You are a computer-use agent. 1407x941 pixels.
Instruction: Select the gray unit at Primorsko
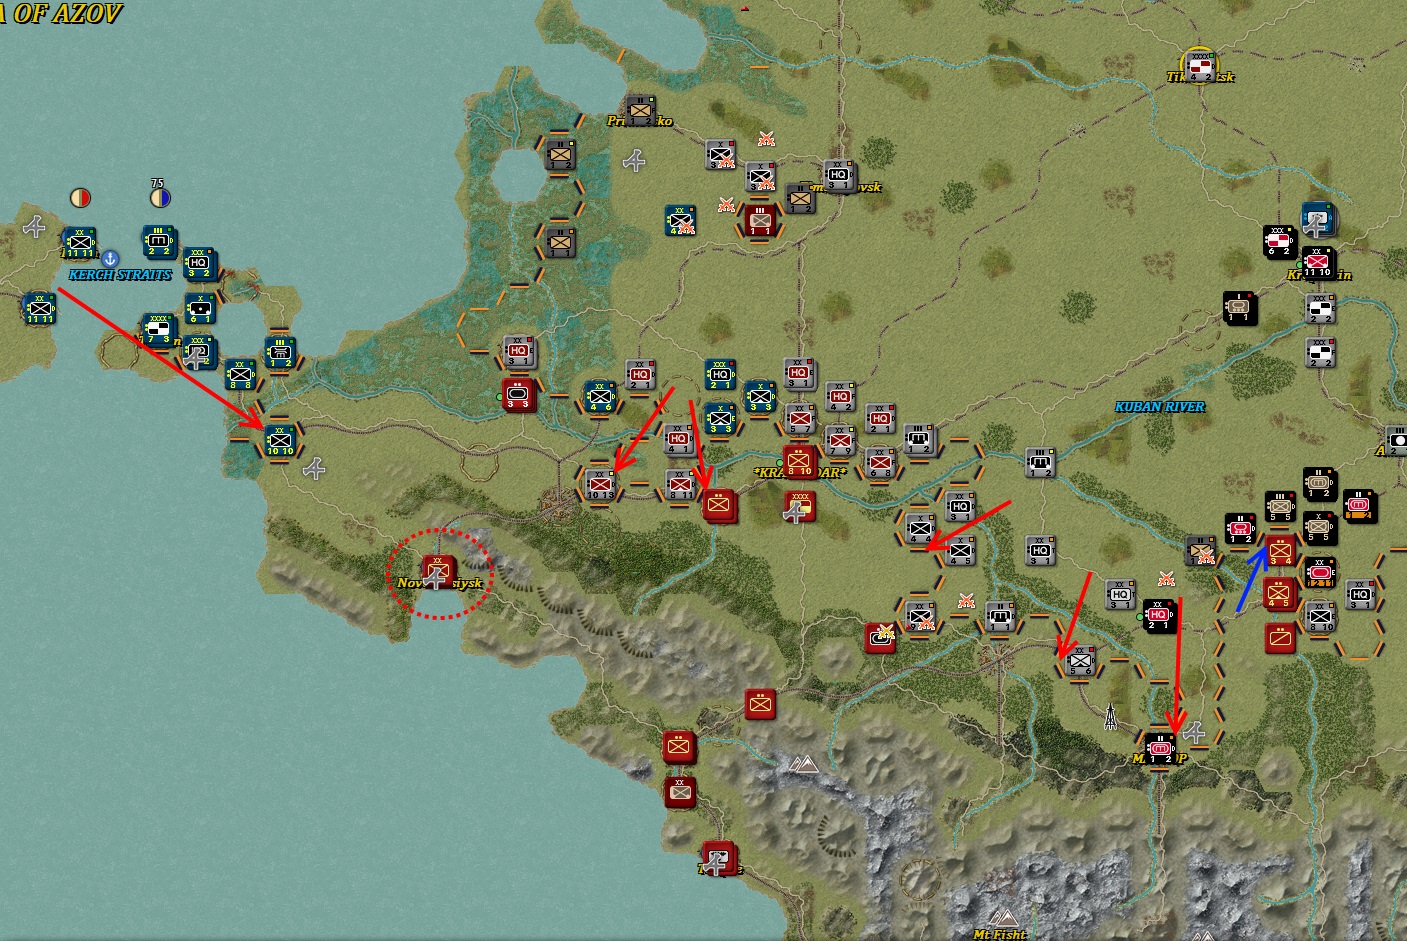coord(639,109)
